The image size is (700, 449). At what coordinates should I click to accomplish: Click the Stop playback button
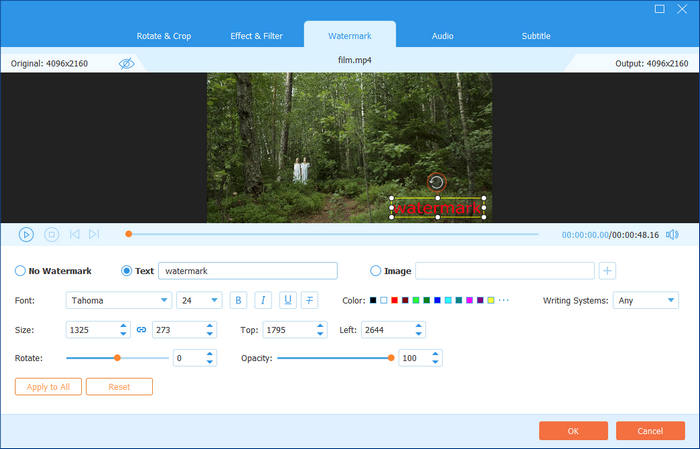(x=52, y=234)
